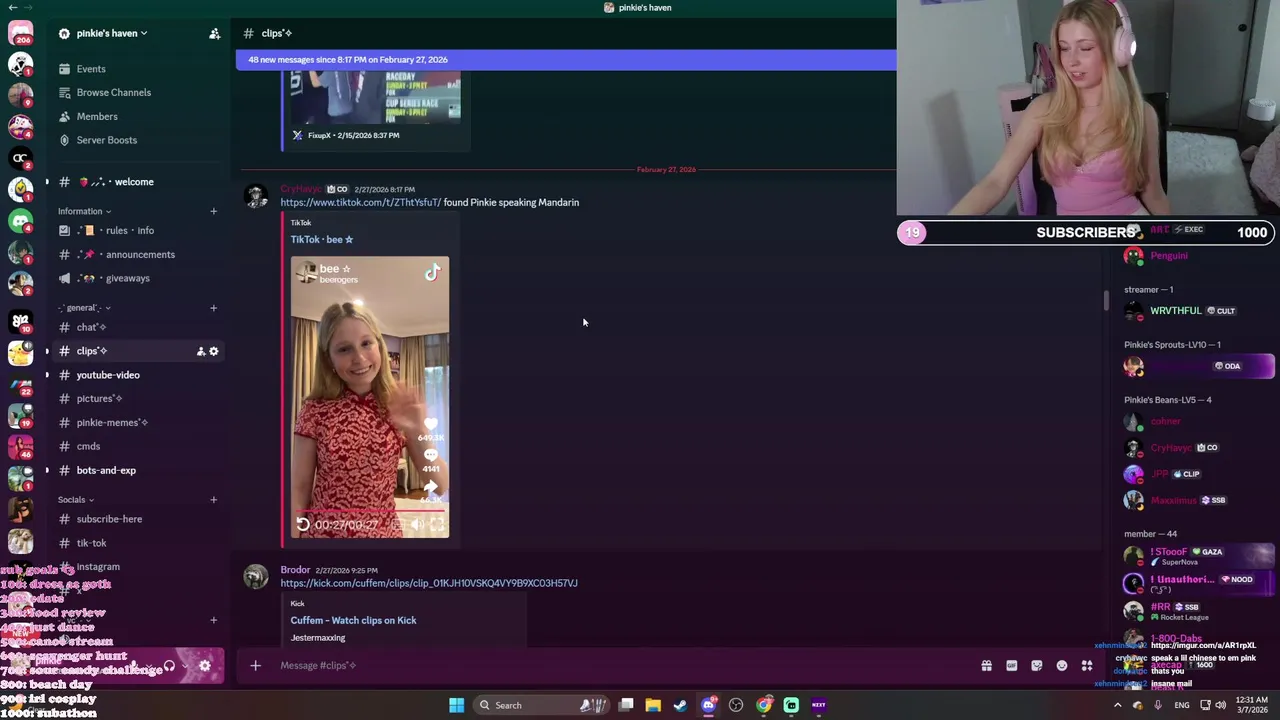Enter fullscreen on TikTok video

(437, 525)
